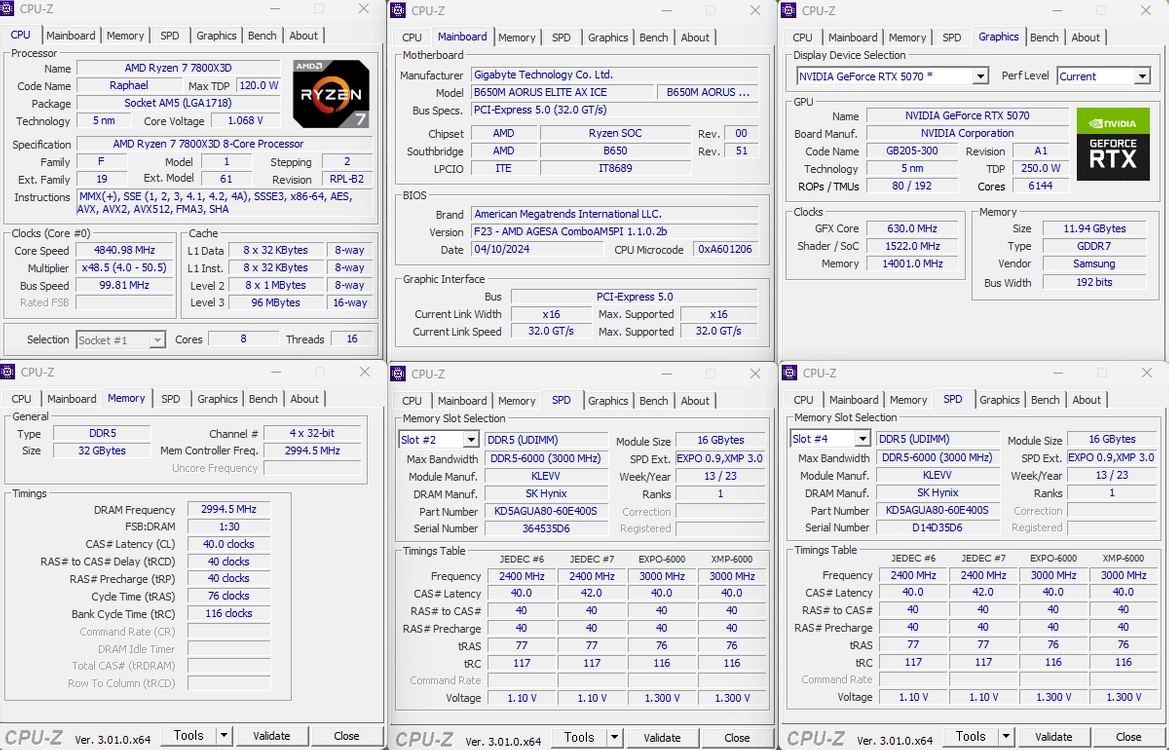Click the serial number D14D35D6
Viewport: 1169px width, 750px height.
937,528
